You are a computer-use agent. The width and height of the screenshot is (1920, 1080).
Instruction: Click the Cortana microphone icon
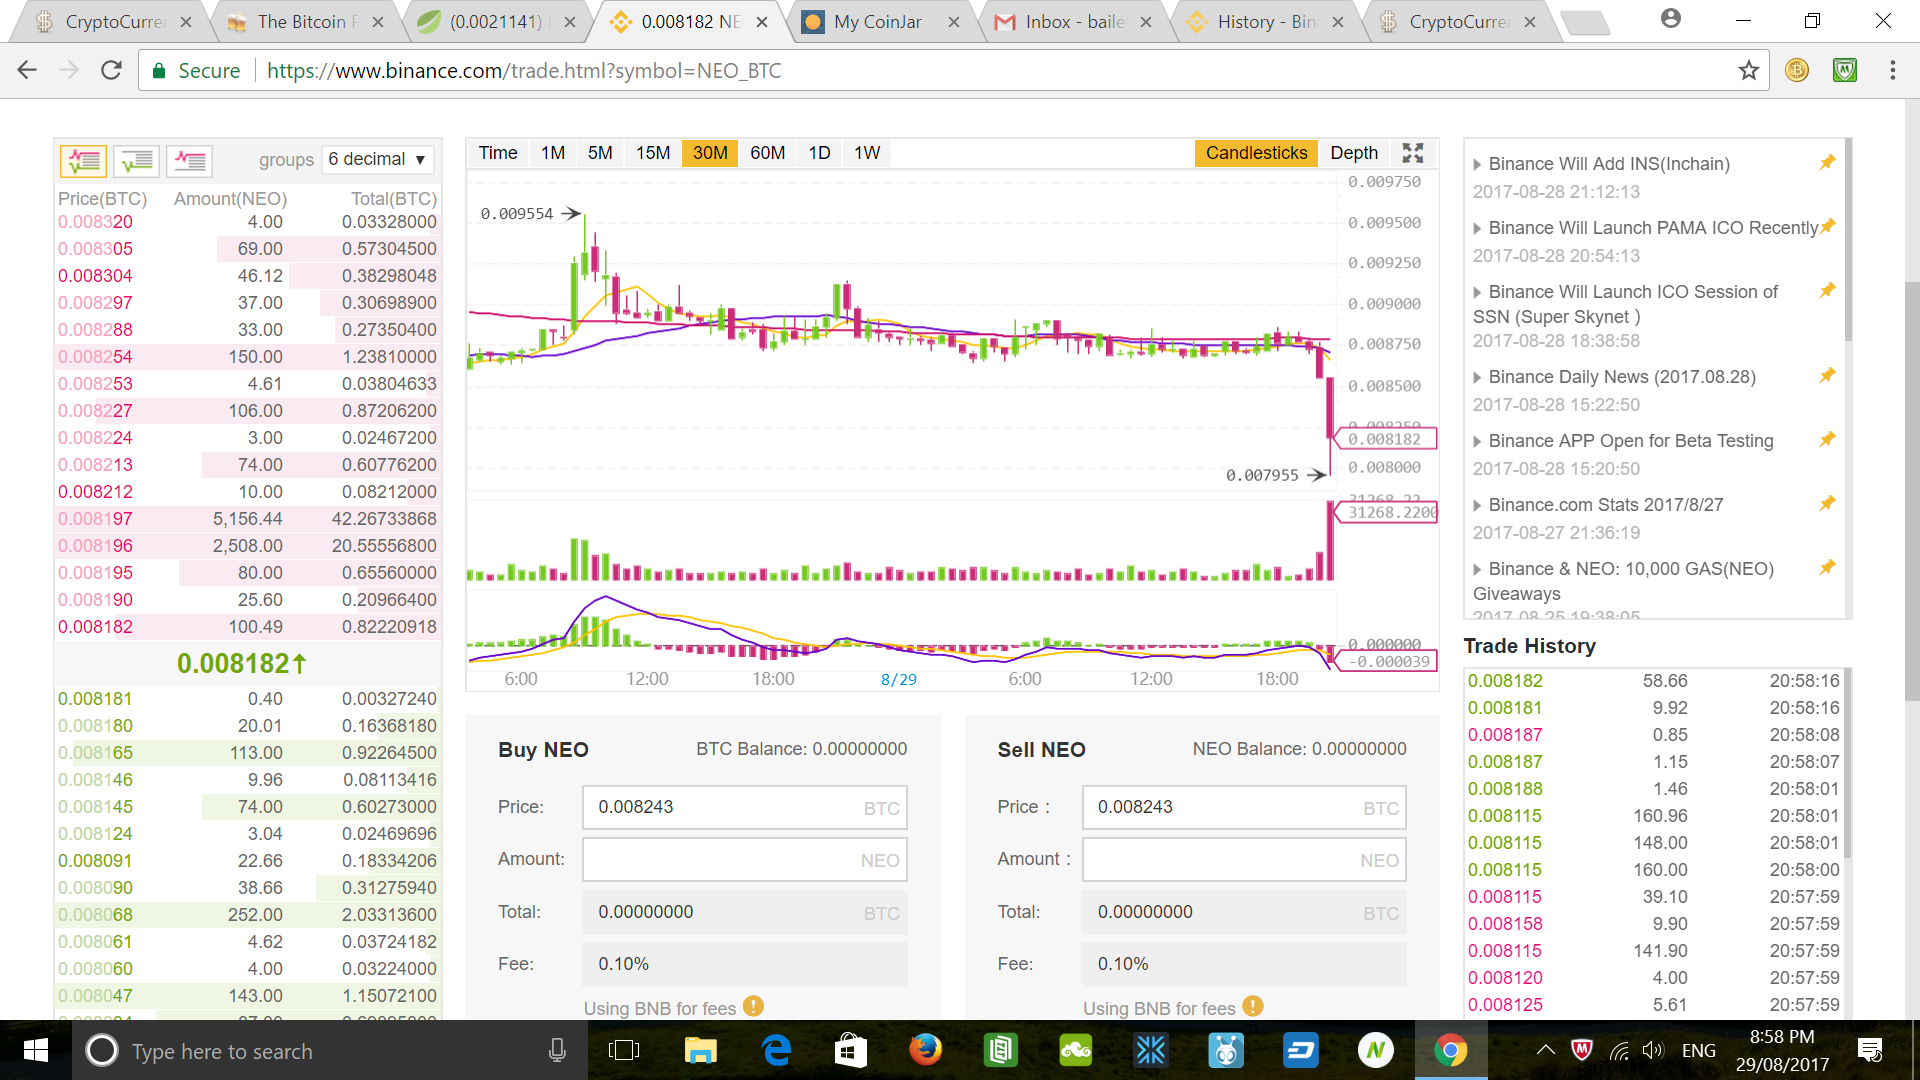(557, 1050)
